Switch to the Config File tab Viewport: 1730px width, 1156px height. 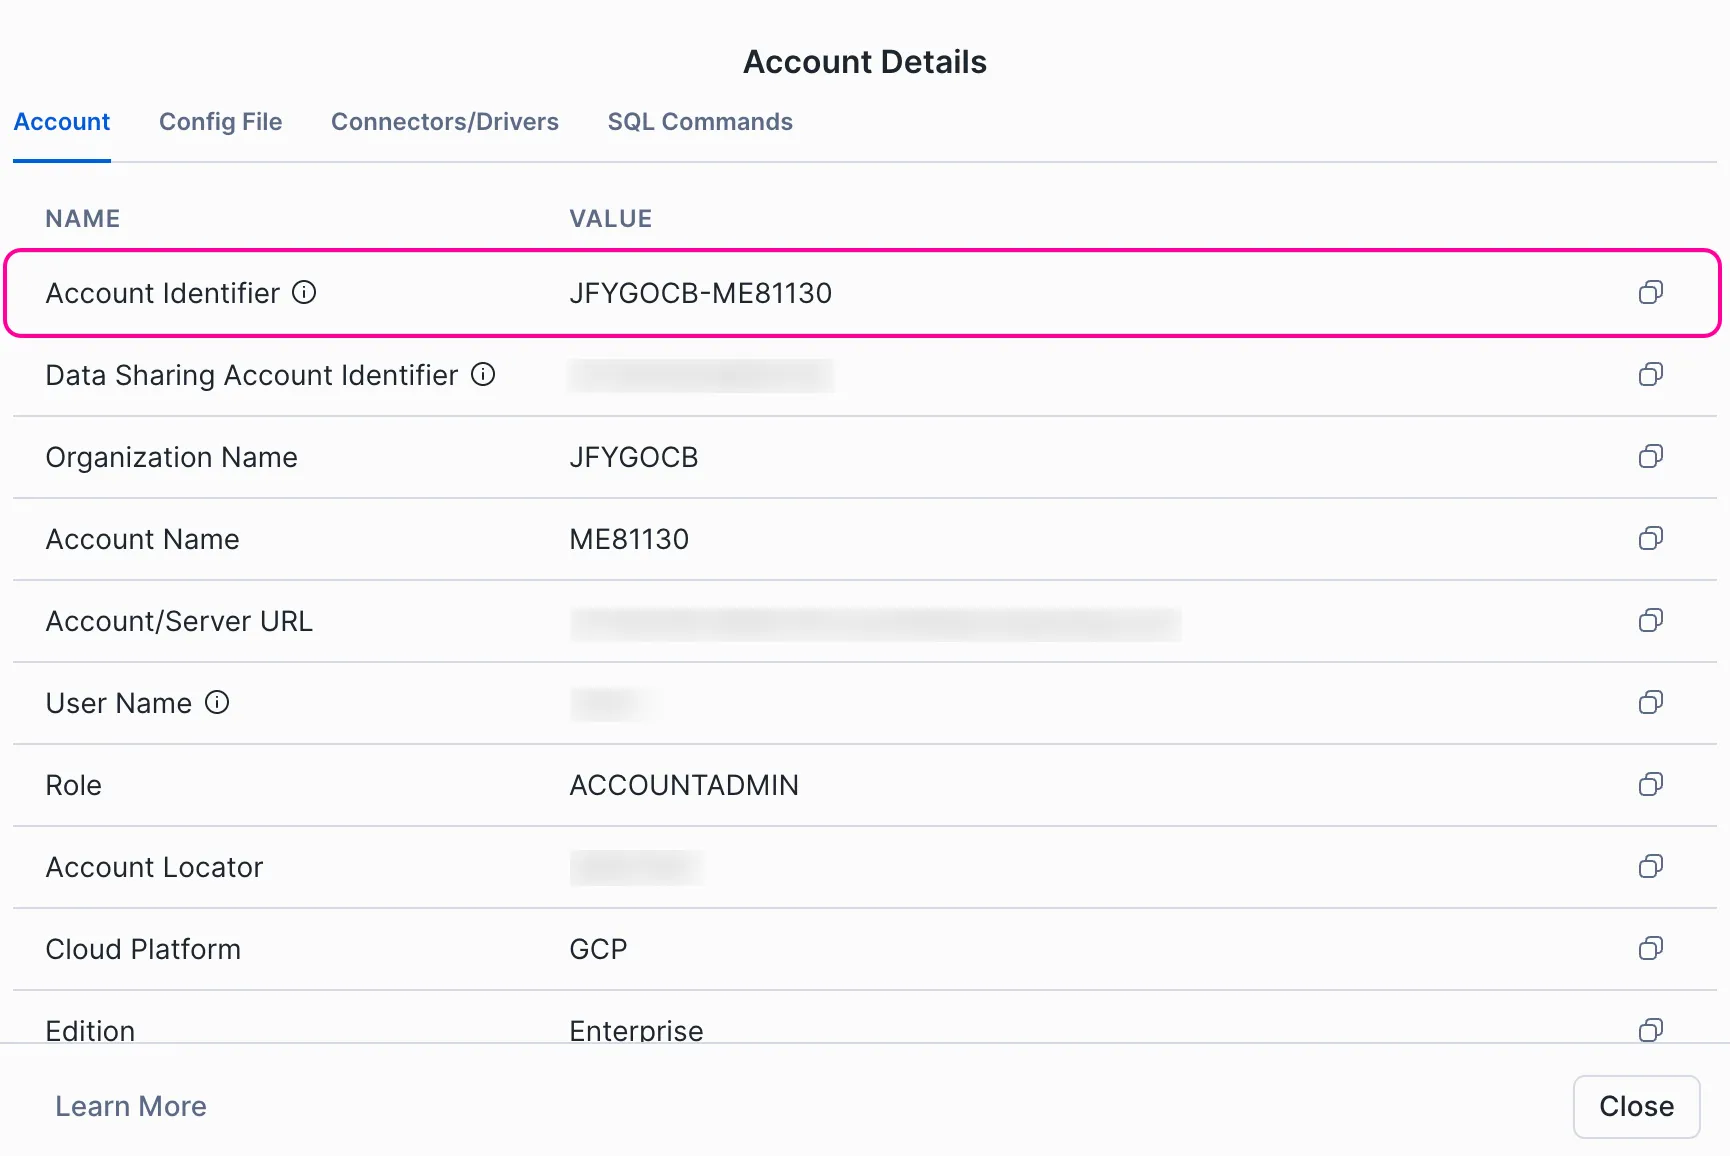220,122
